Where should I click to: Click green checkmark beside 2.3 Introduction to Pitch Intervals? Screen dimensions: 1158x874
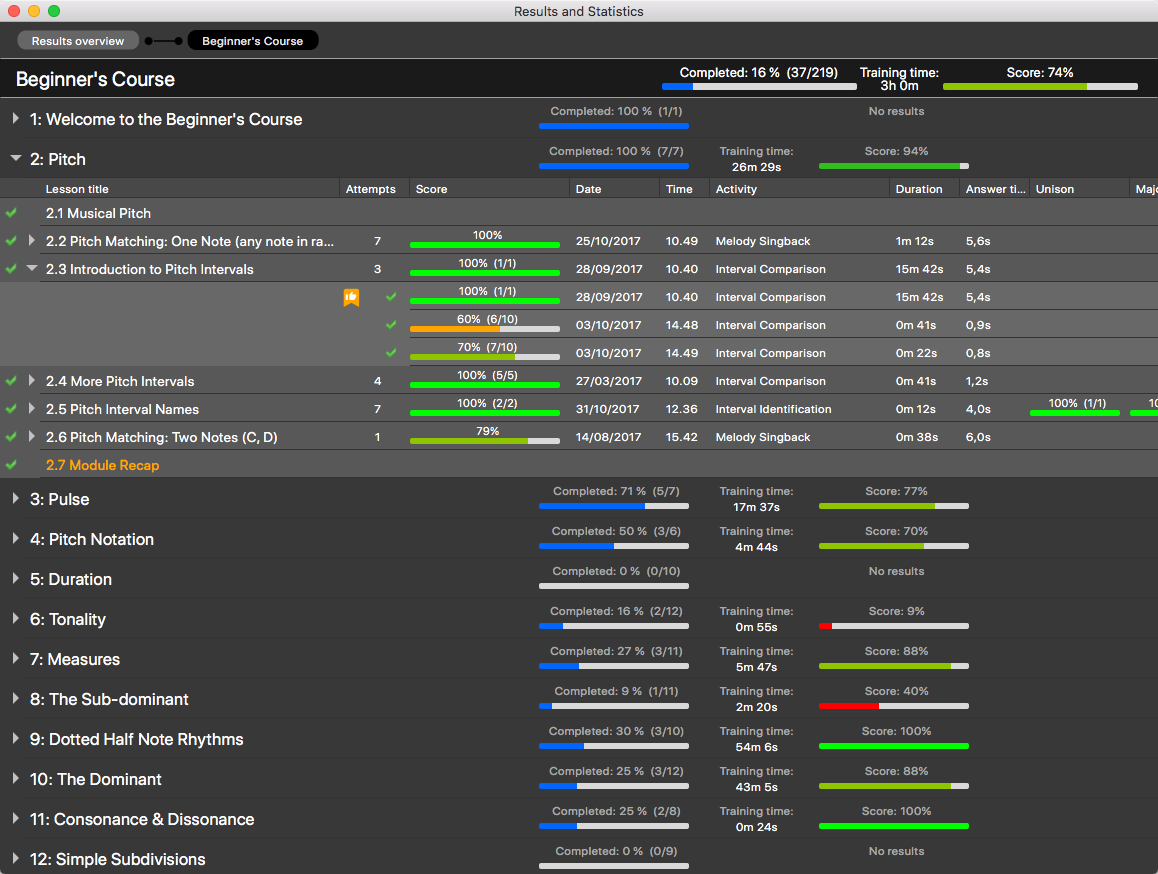click(x=11, y=269)
